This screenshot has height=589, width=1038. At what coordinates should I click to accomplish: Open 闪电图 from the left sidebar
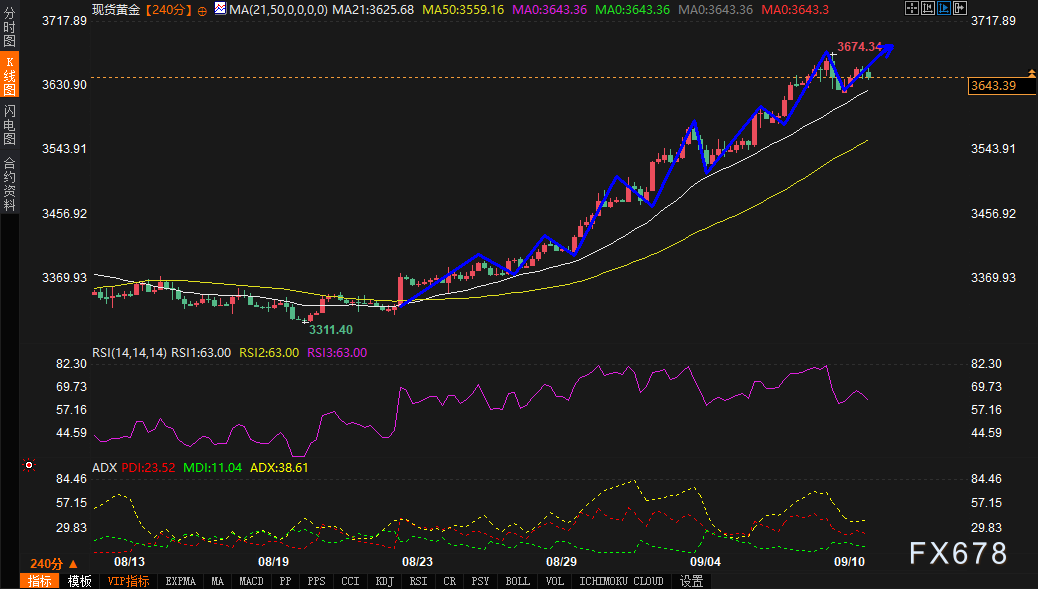[9, 126]
